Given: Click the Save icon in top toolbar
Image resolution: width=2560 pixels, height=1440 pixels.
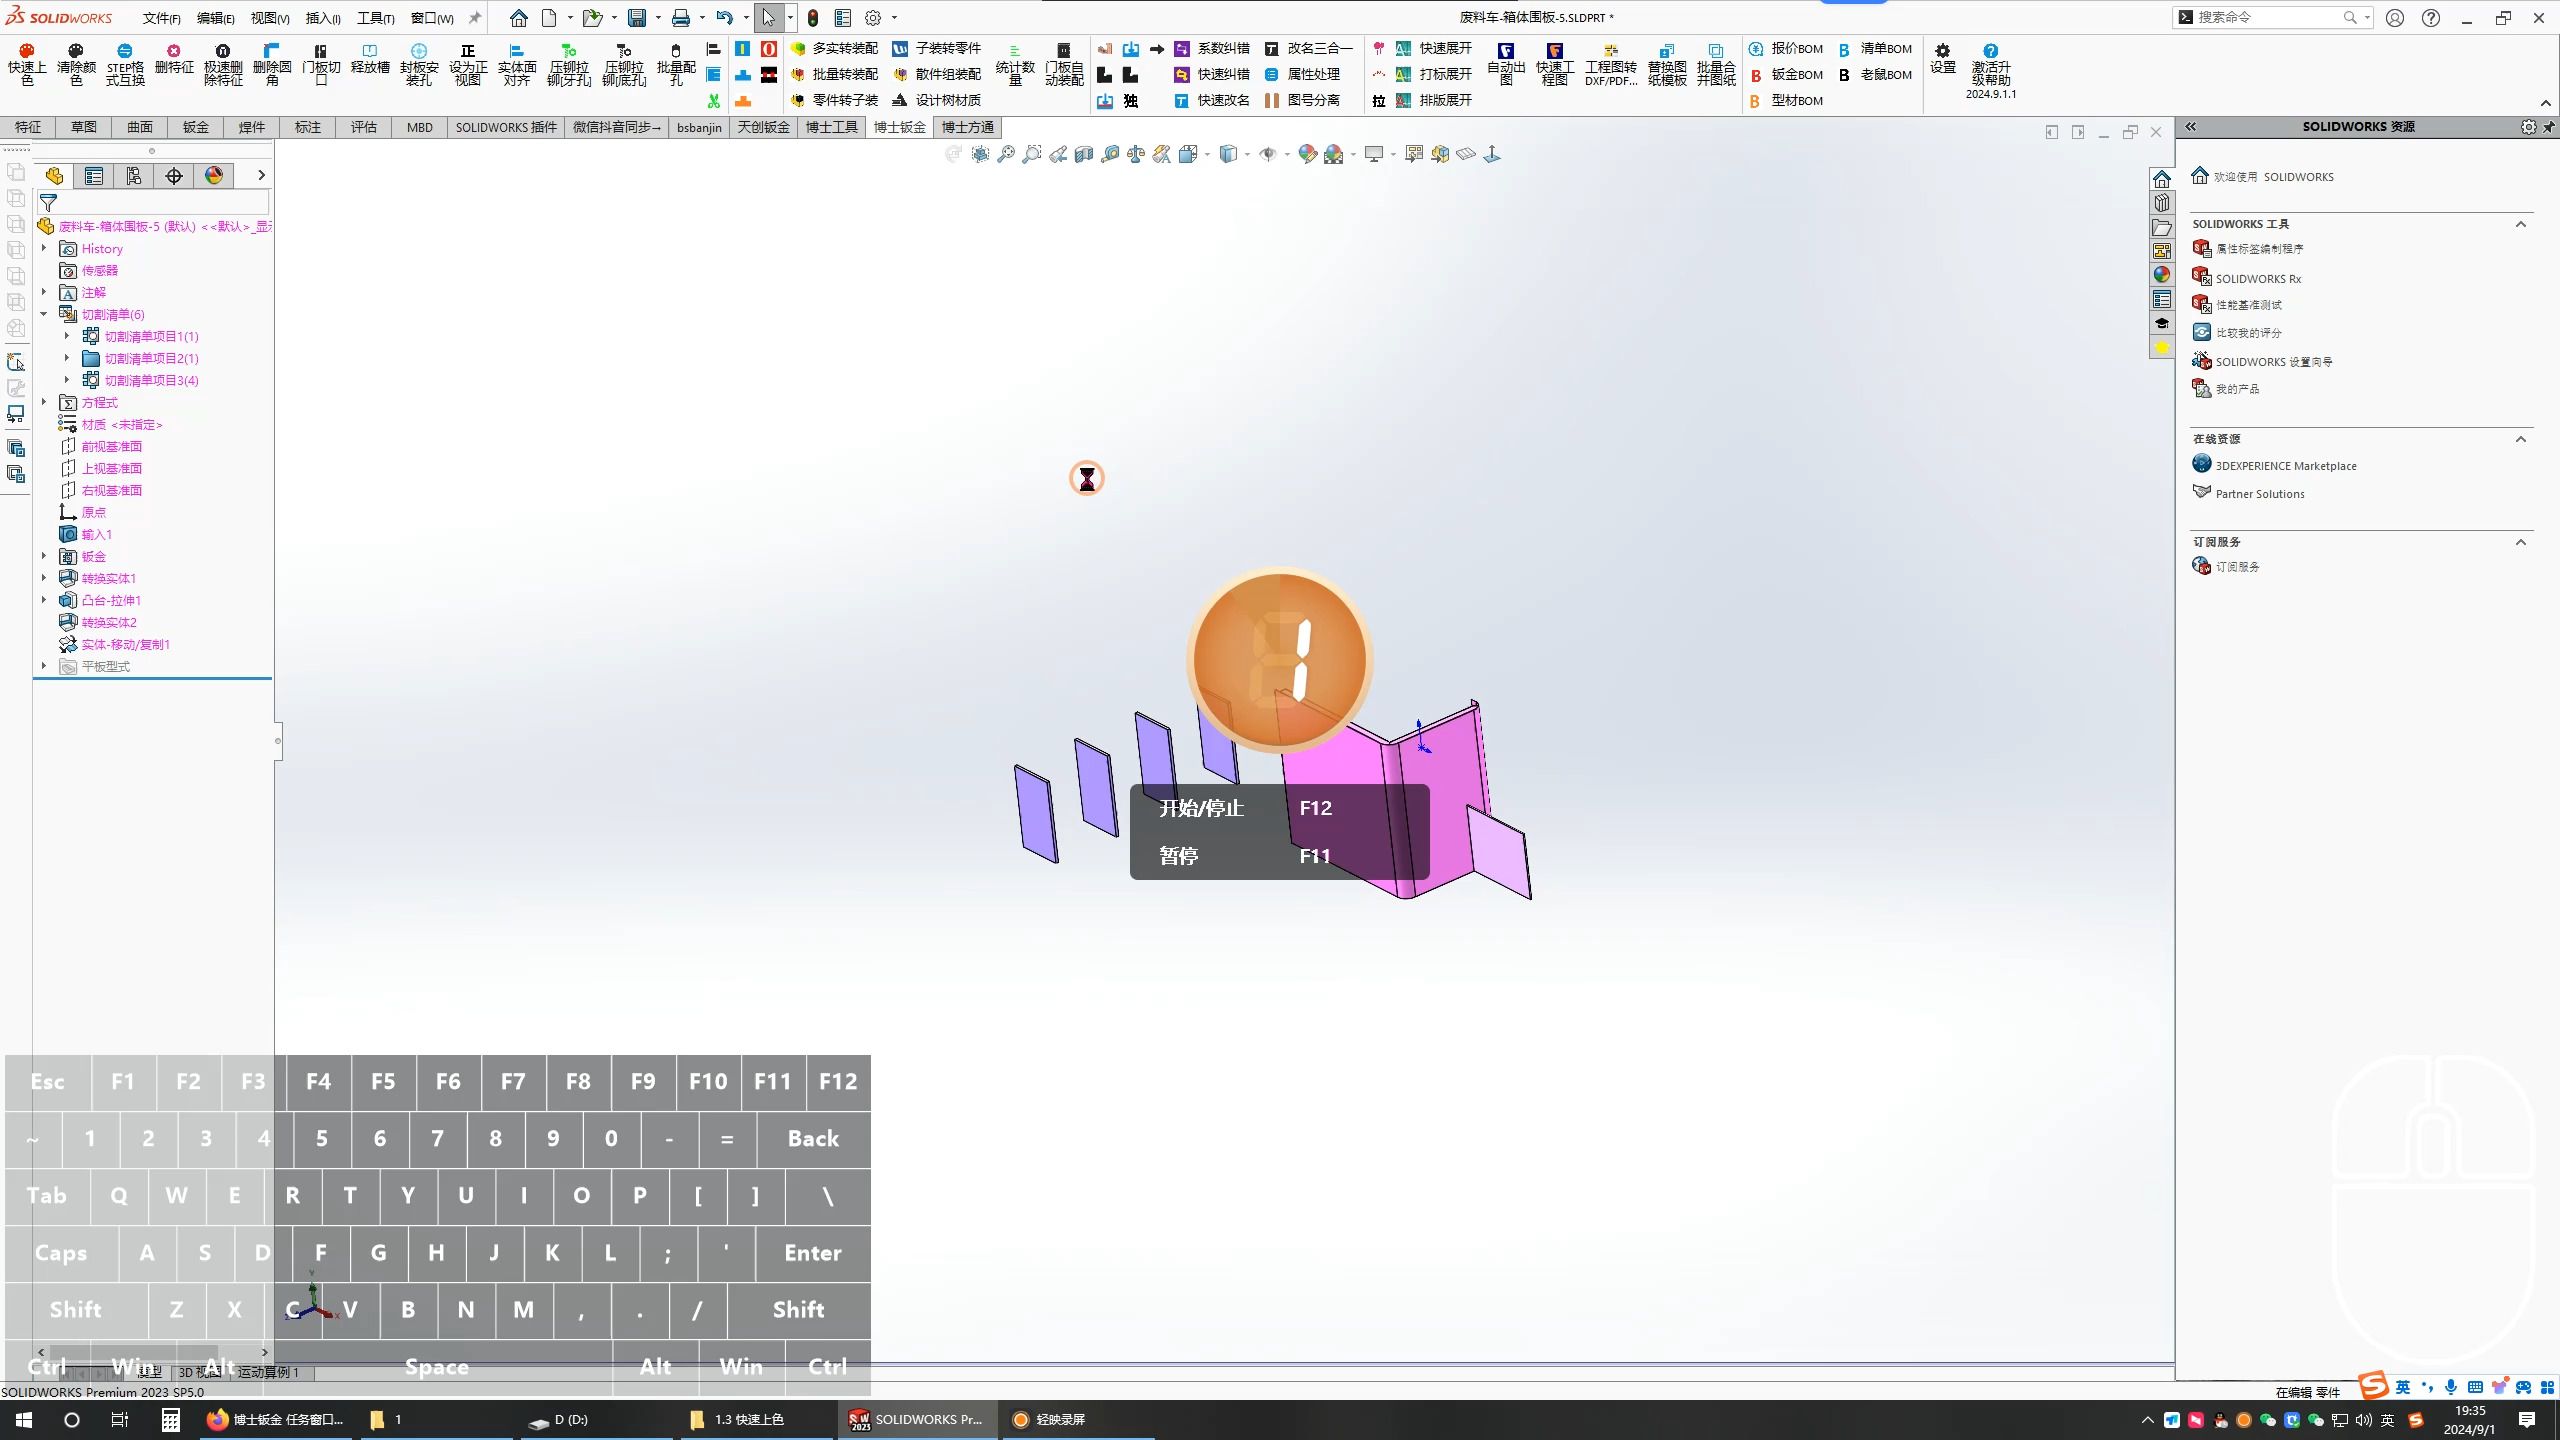Looking at the screenshot, I should (636, 18).
